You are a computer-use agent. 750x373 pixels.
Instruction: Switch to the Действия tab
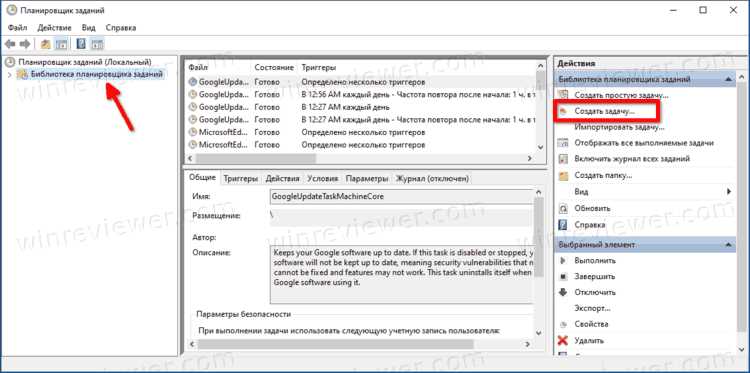click(x=283, y=178)
